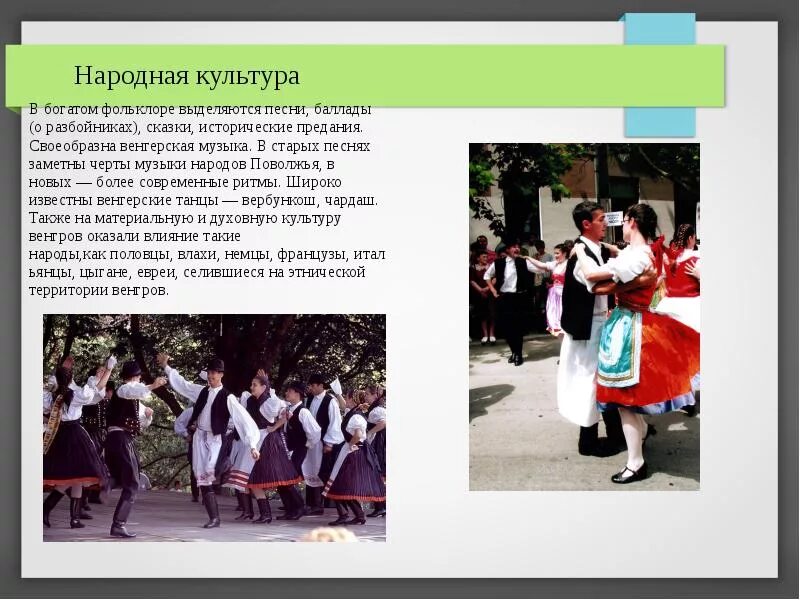Click the text "(о разбойниках), сказки, исторические предания."
The image size is (800, 600).
196,127
